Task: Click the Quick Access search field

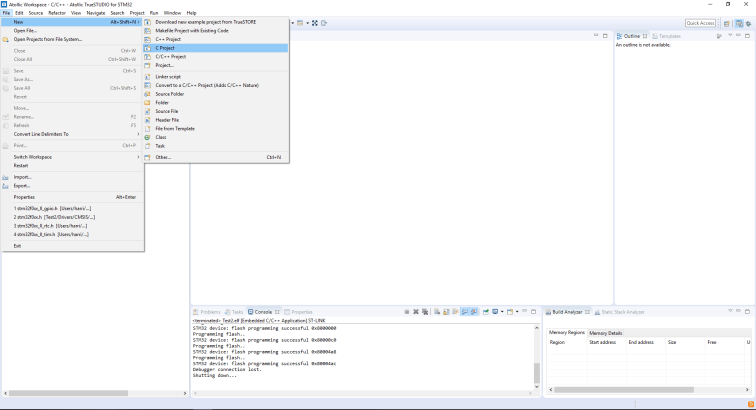Action: (x=699, y=22)
